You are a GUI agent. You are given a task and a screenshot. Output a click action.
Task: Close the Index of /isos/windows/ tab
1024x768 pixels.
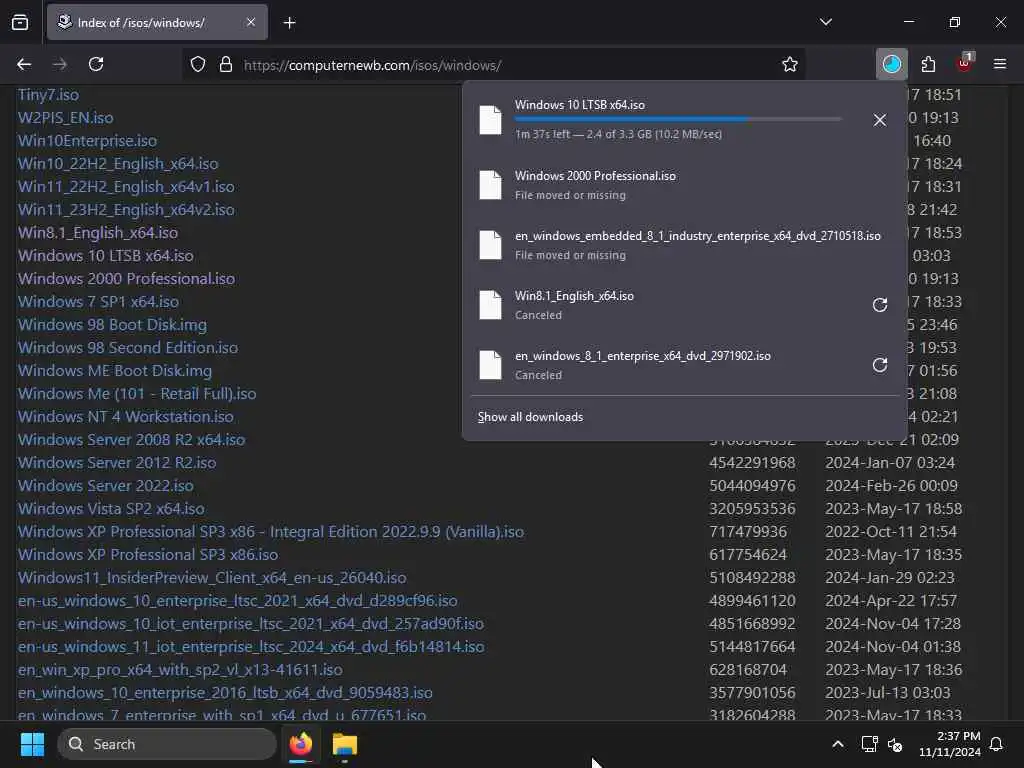pos(251,22)
